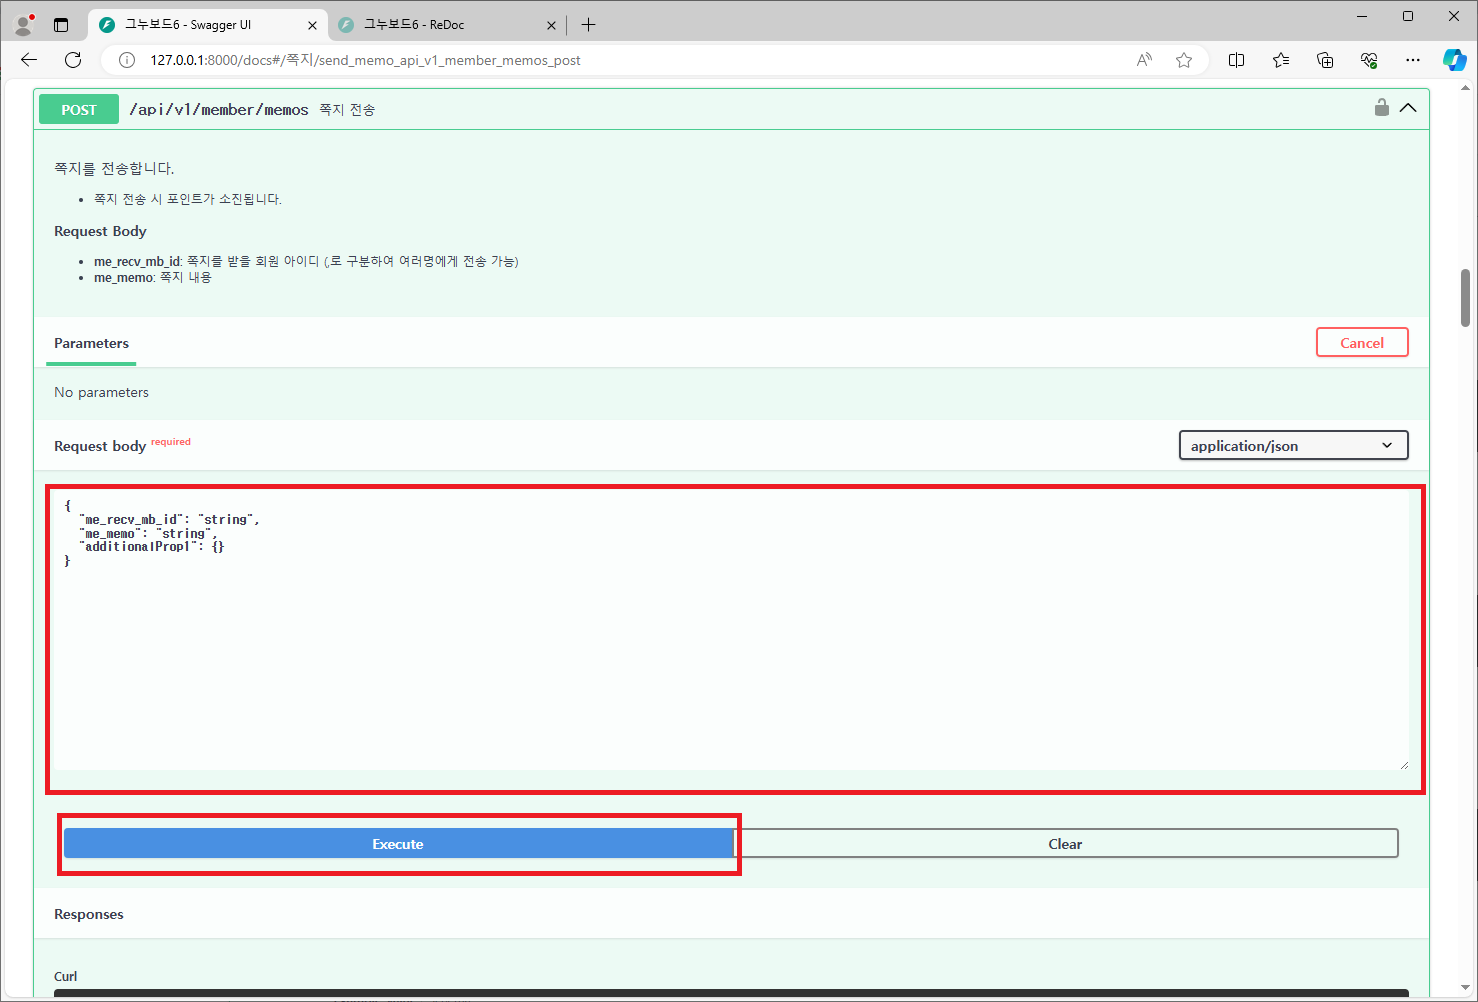This screenshot has width=1478, height=1002.
Task: Open the favorites list
Action: 1281,60
